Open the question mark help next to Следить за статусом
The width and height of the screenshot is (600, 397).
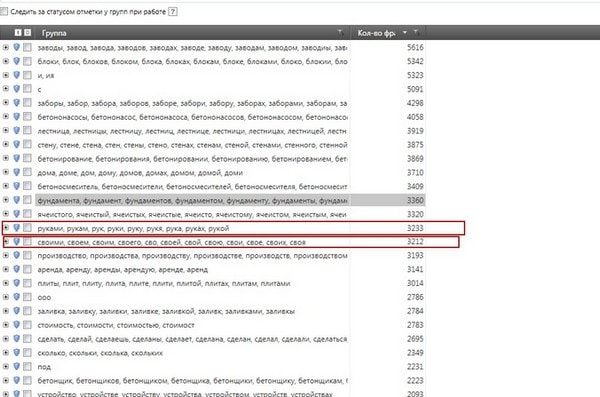point(173,11)
